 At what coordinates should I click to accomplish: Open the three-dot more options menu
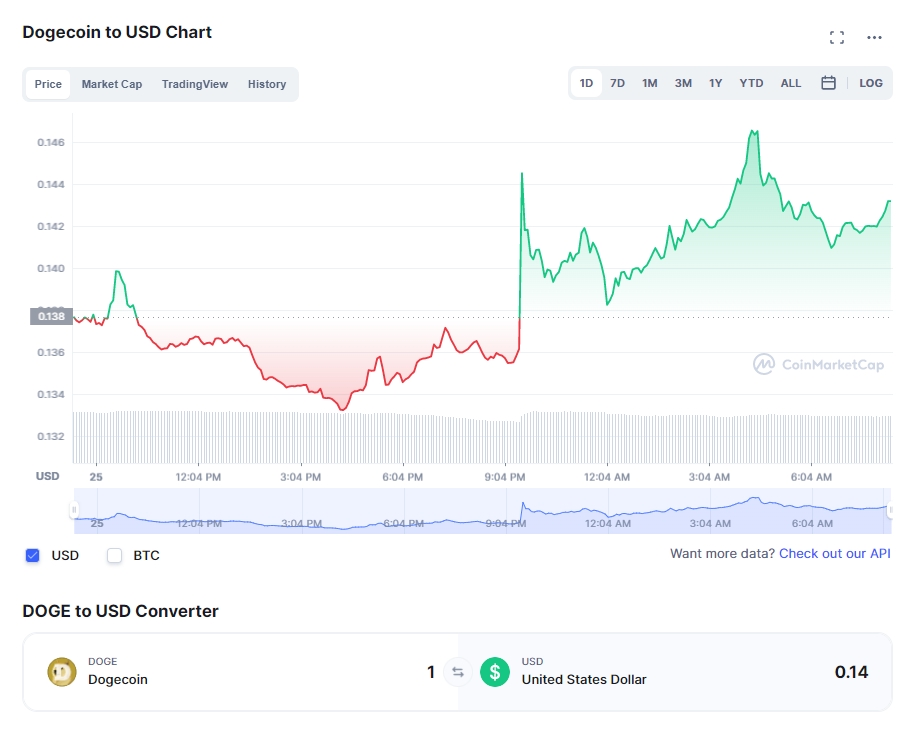tap(874, 38)
